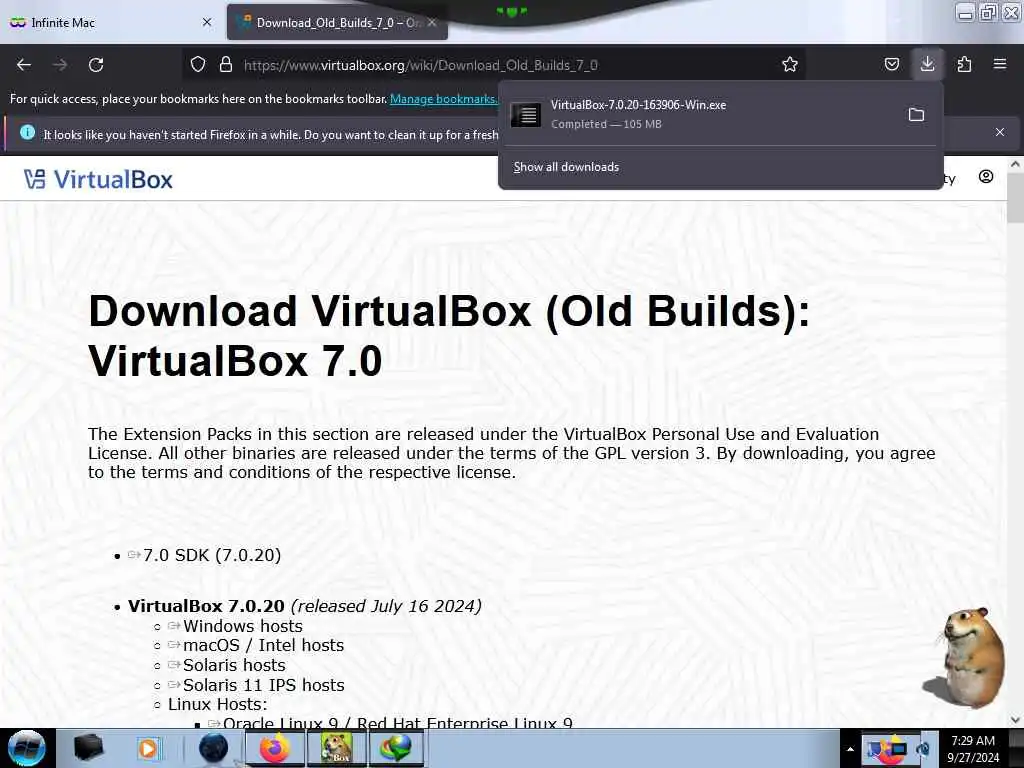Open the dark globe taskbar icon
Image resolution: width=1024 pixels, height=768 pixels.
click(x=213, y=748)
